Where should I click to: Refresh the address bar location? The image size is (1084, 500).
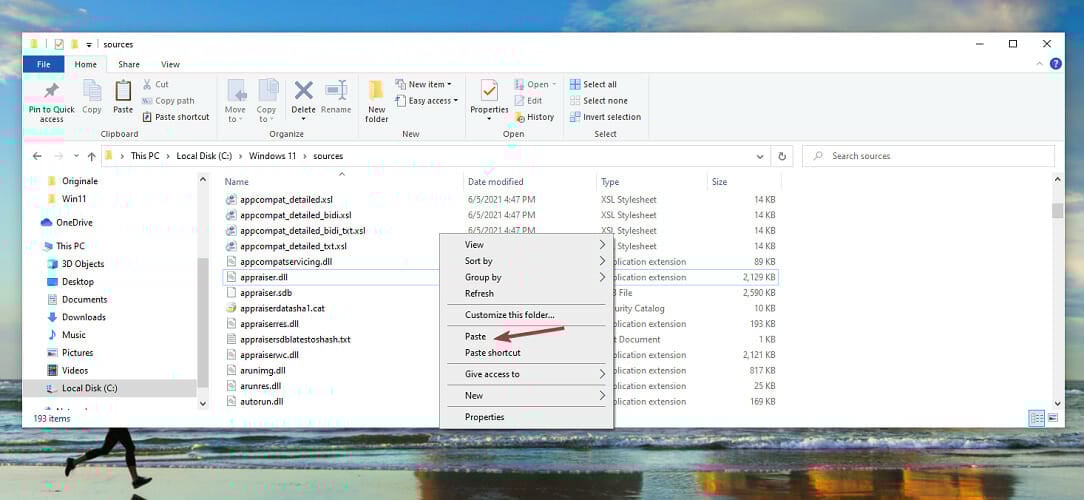(x=782, y=156)
